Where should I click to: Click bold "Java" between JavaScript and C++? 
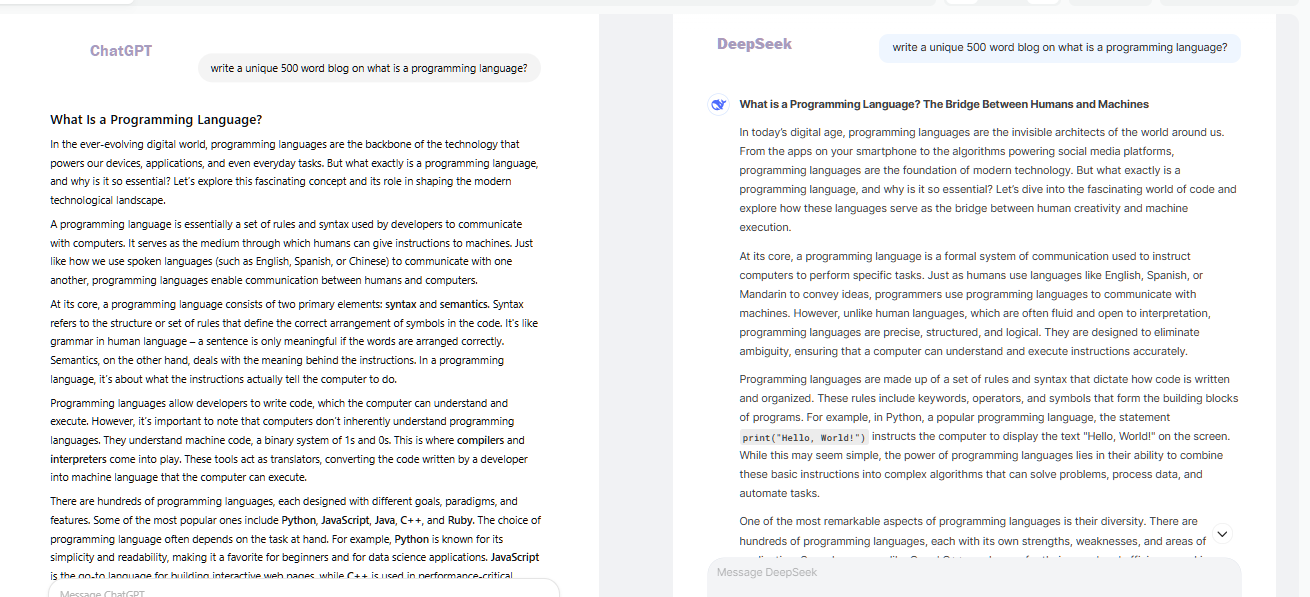click(x=385, y=520)
